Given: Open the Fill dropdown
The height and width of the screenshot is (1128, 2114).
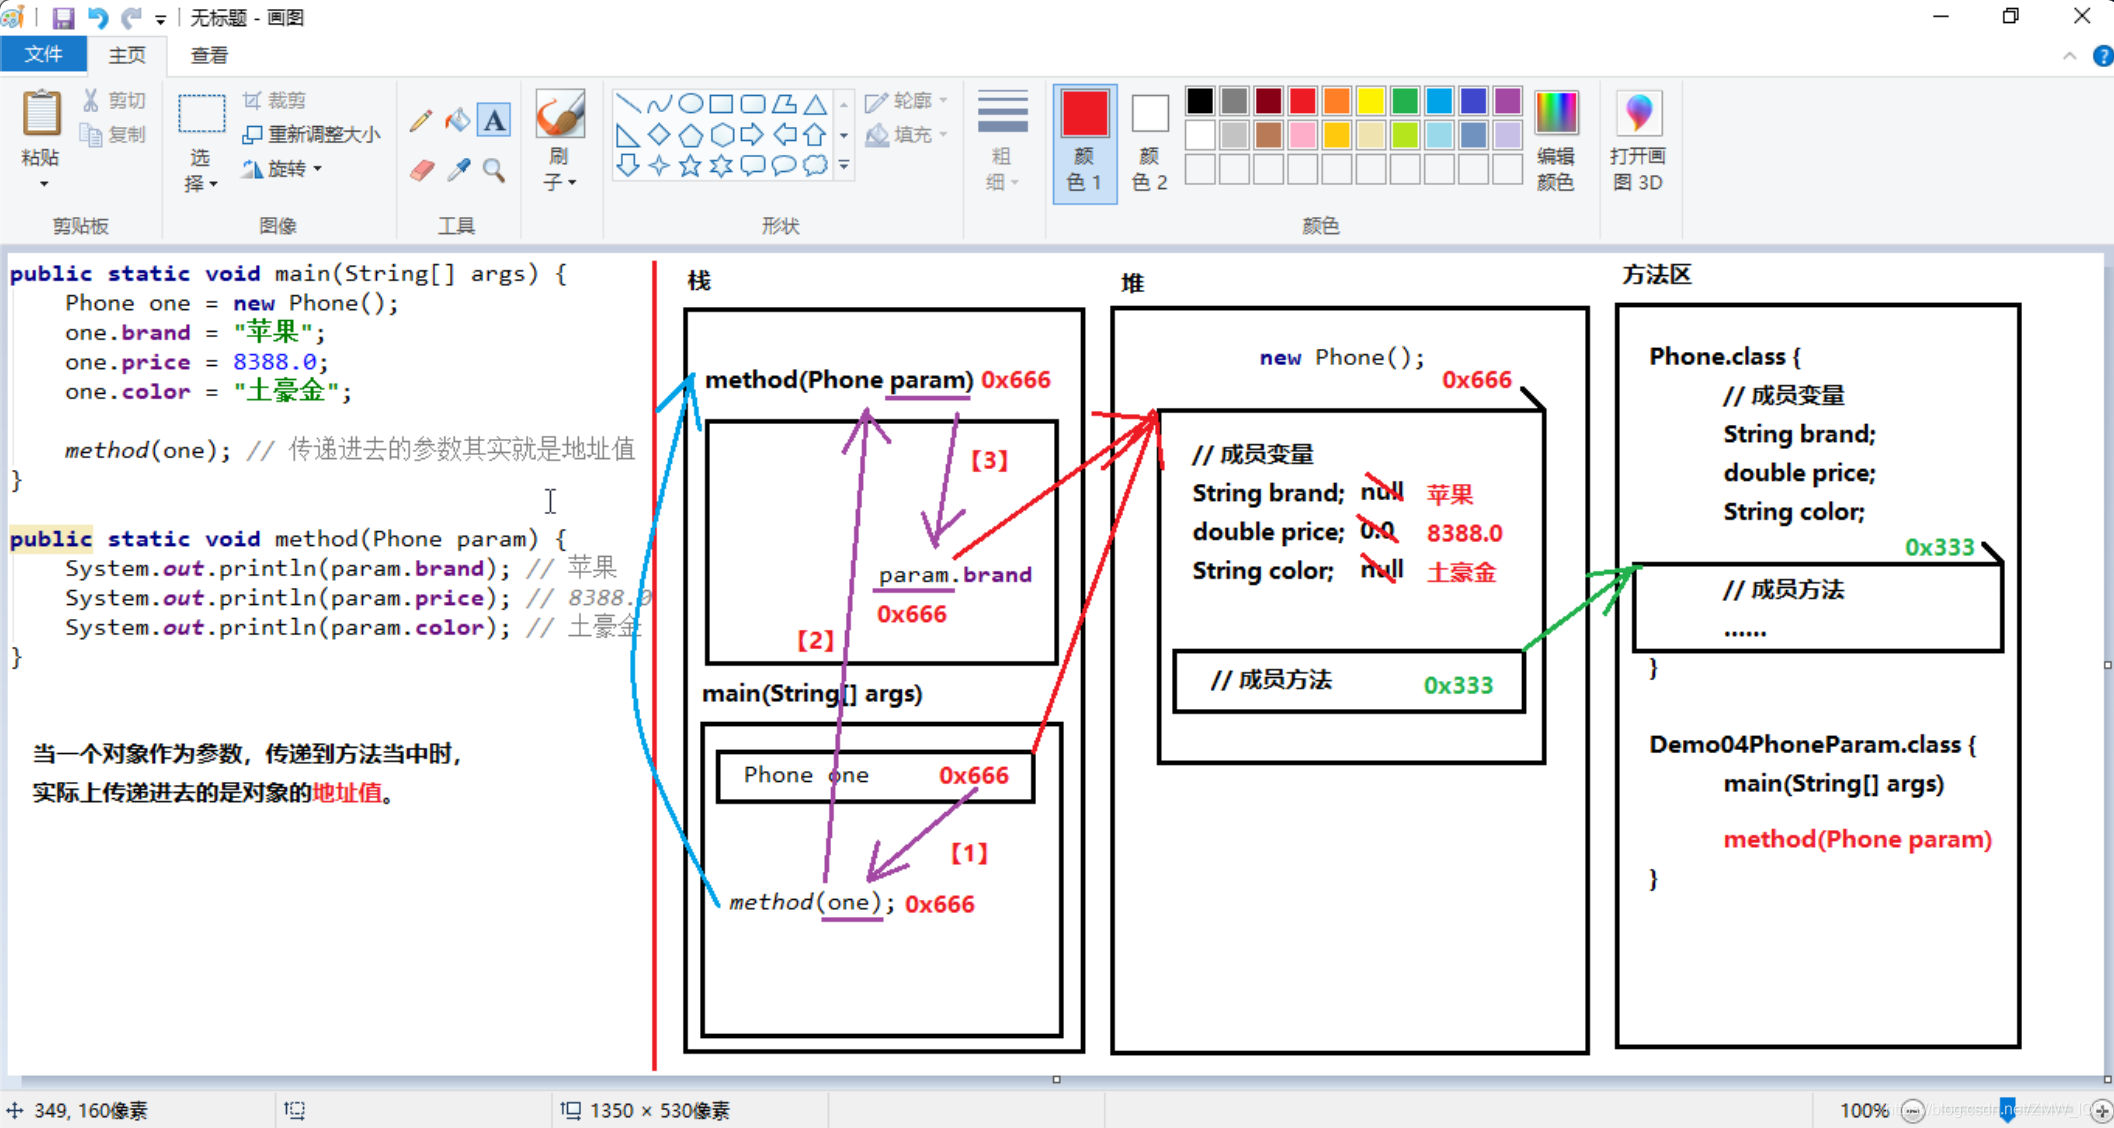Looking at the screenshot, I should point(906,134).
